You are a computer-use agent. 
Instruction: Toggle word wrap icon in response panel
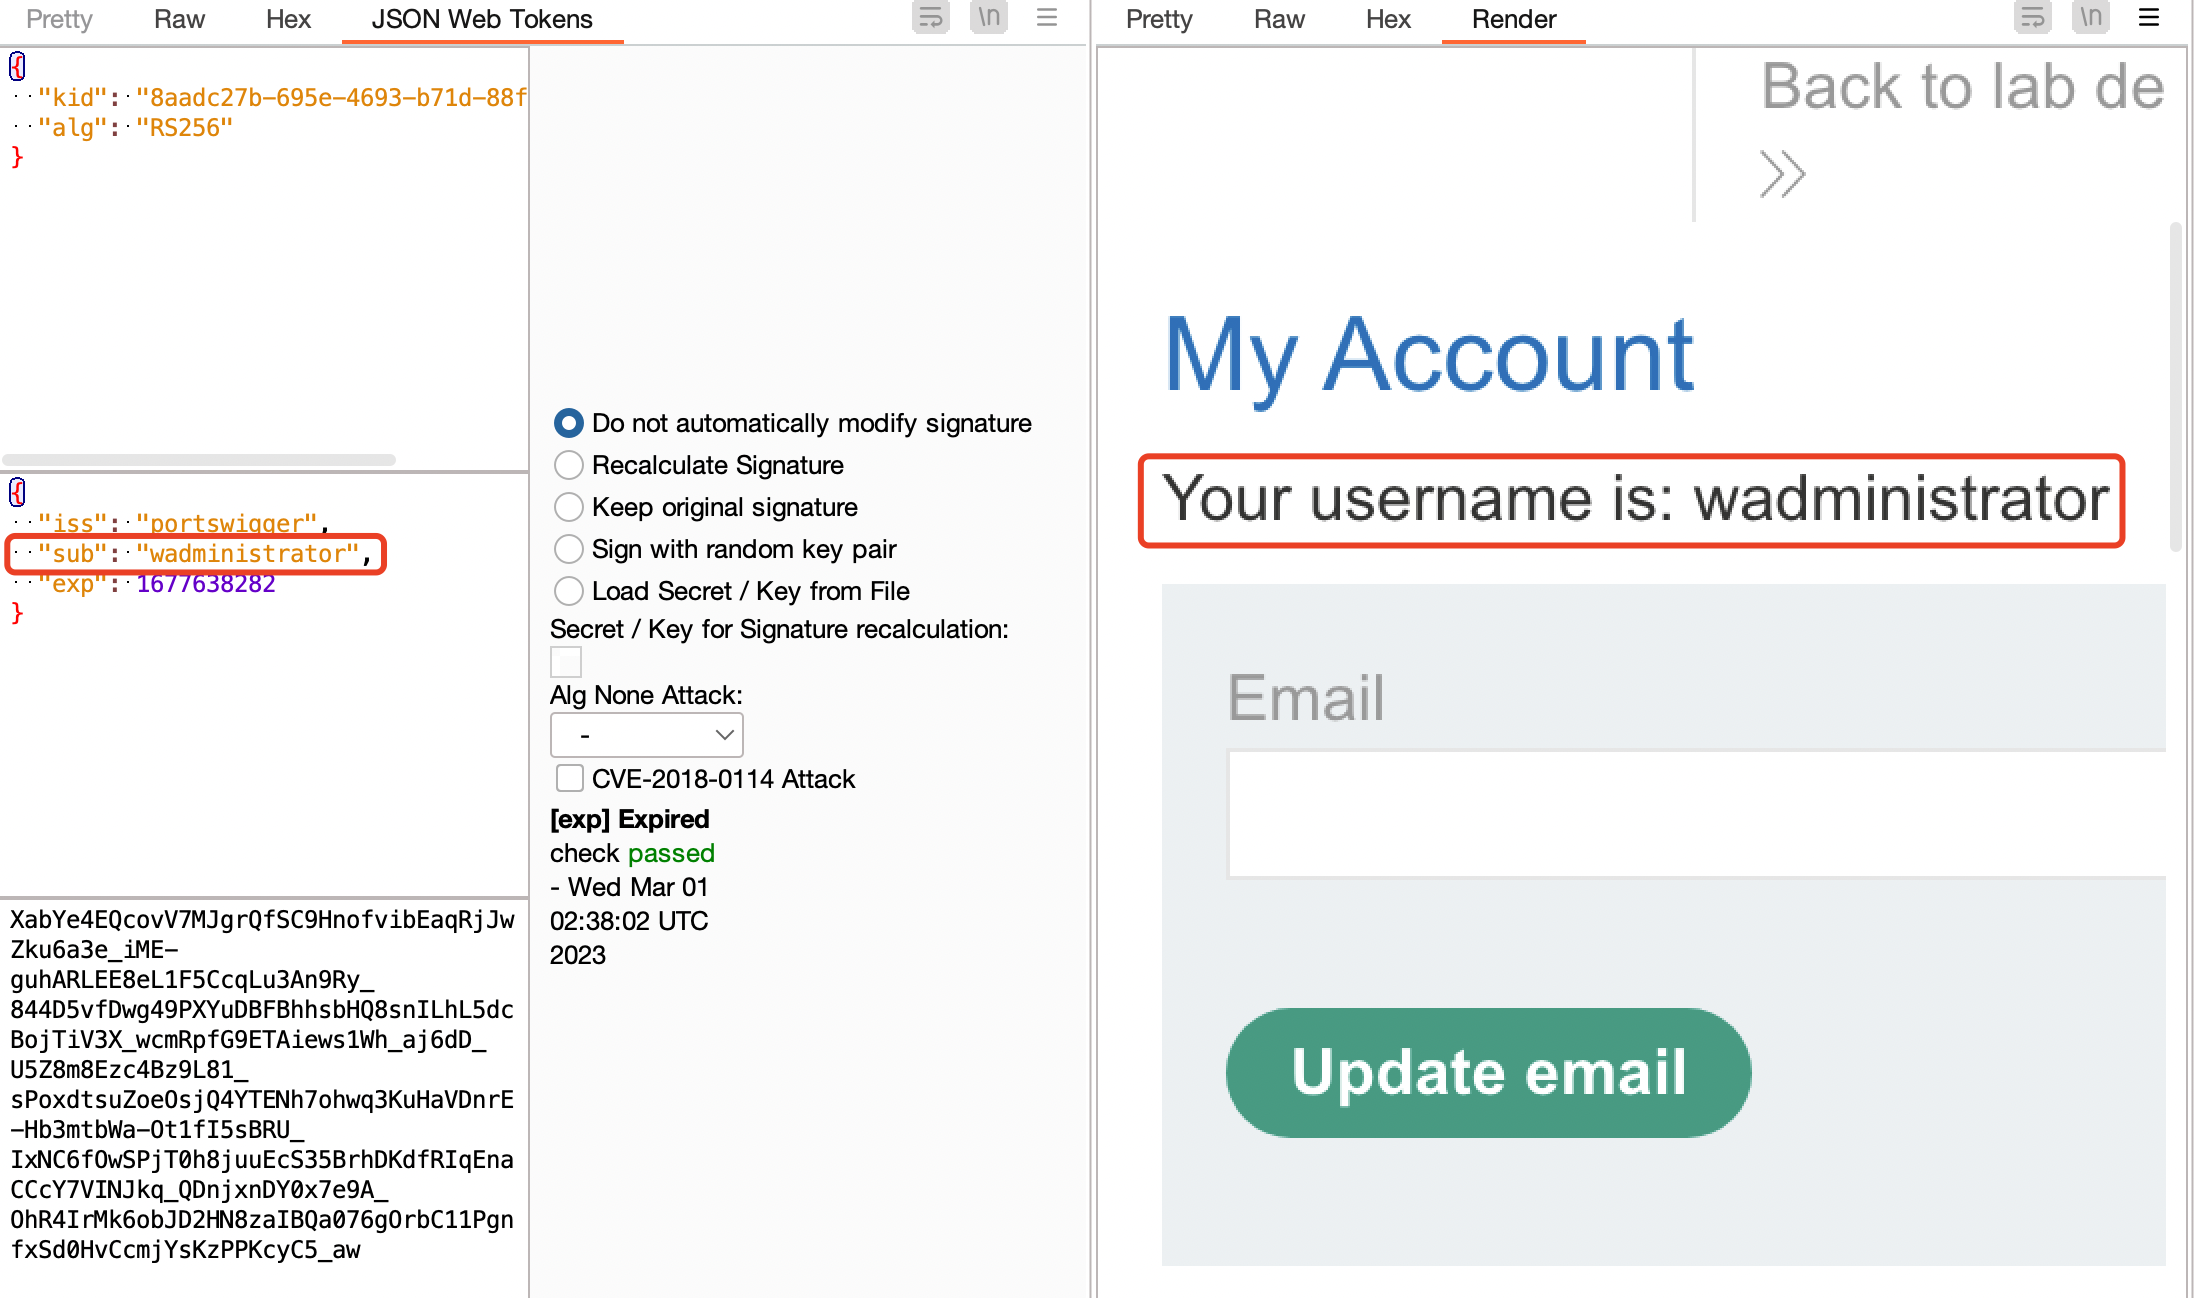point(2031,18)
